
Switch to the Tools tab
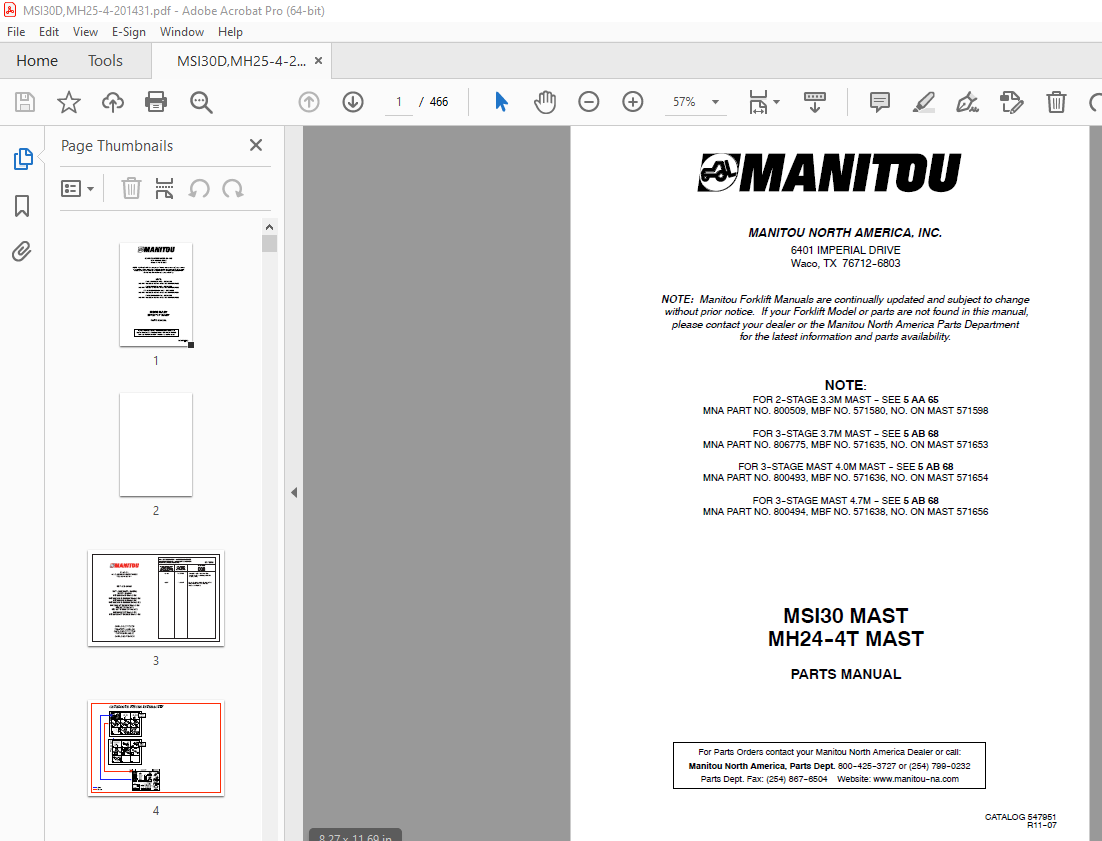coord(105,60)
